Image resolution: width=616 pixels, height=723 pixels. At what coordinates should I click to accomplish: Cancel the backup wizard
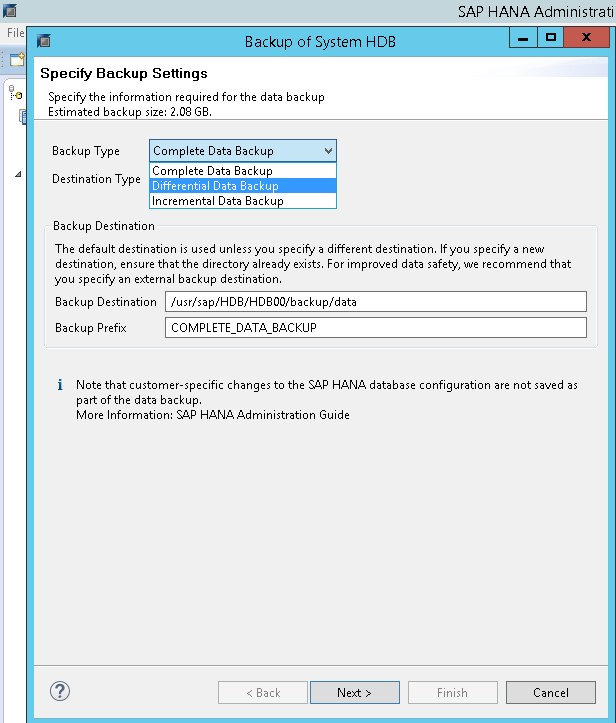pos(551,693)
